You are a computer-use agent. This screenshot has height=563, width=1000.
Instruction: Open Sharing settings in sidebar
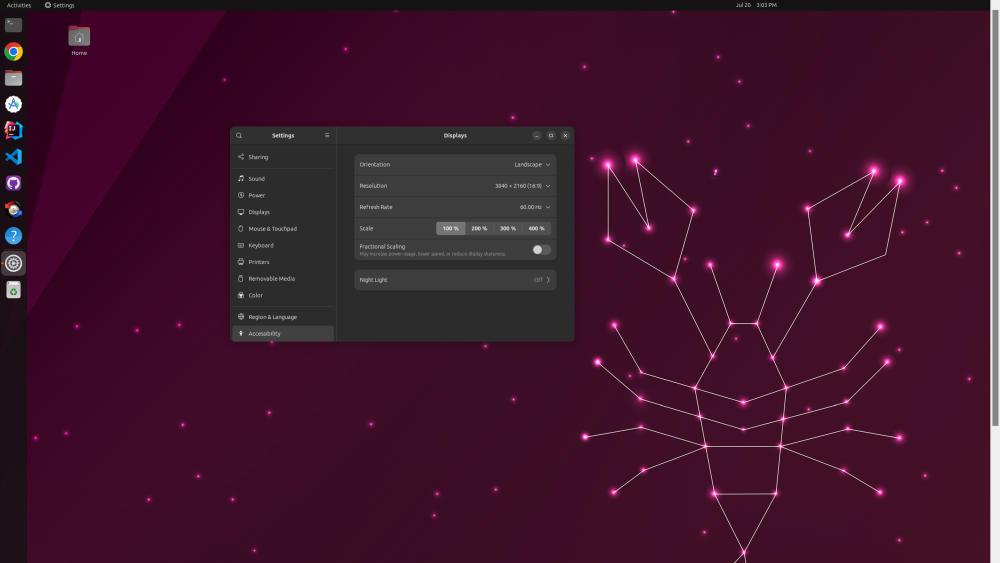coord(283,157)
